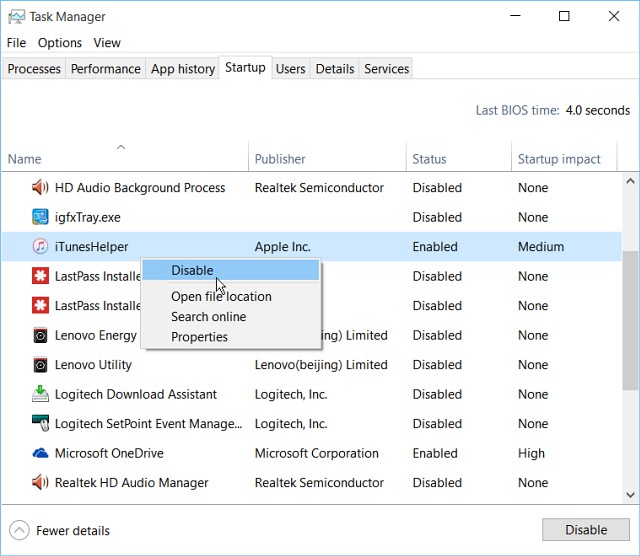The width and height of the screenshot is (640, 556).
Task: Switch to the Users tab
Action: [x=291, y=69]
